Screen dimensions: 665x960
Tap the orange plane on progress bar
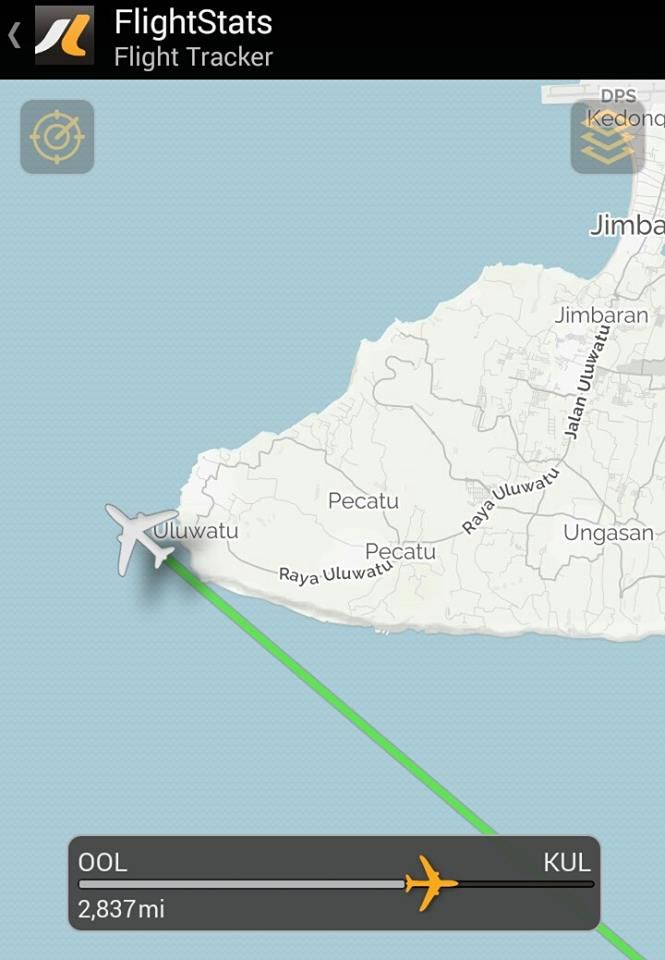431,883
